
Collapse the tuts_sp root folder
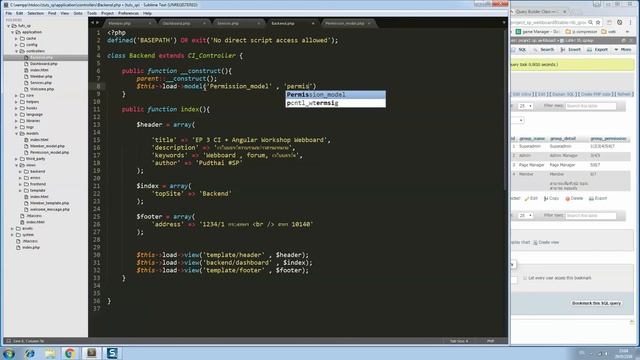pos(9,26)
